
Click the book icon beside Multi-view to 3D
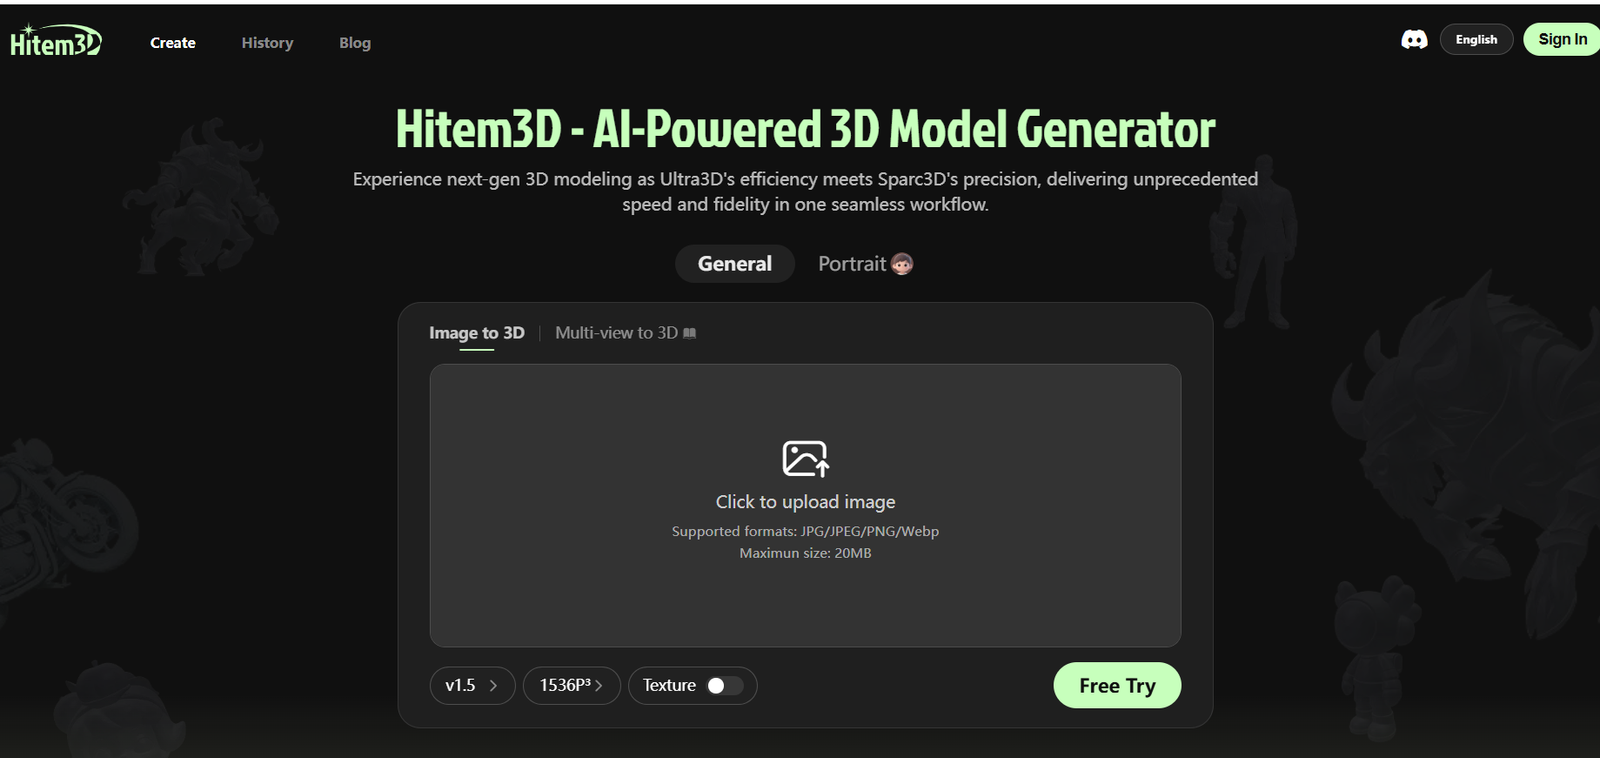point(689,333)
